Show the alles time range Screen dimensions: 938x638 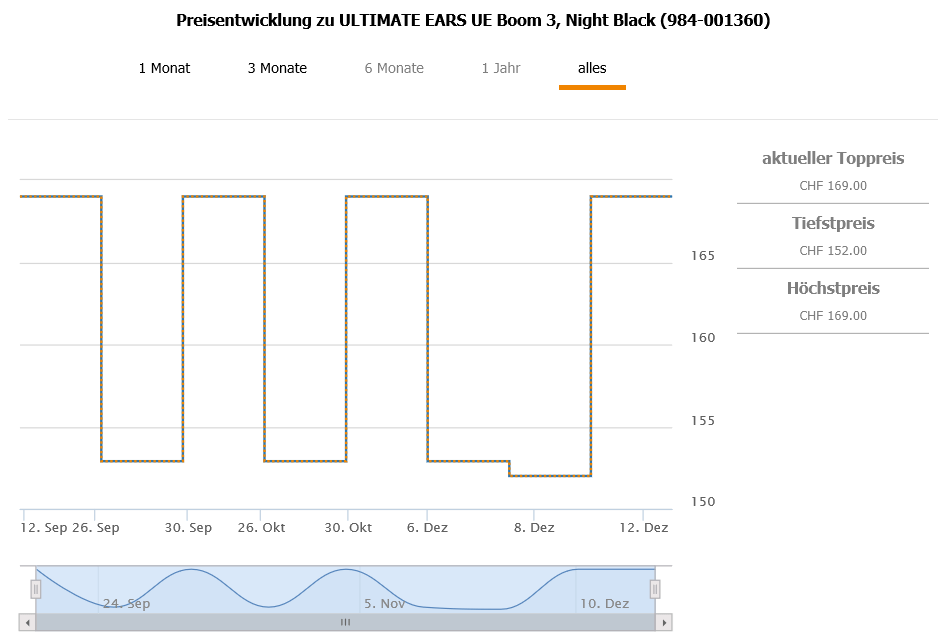coord(592,68)
